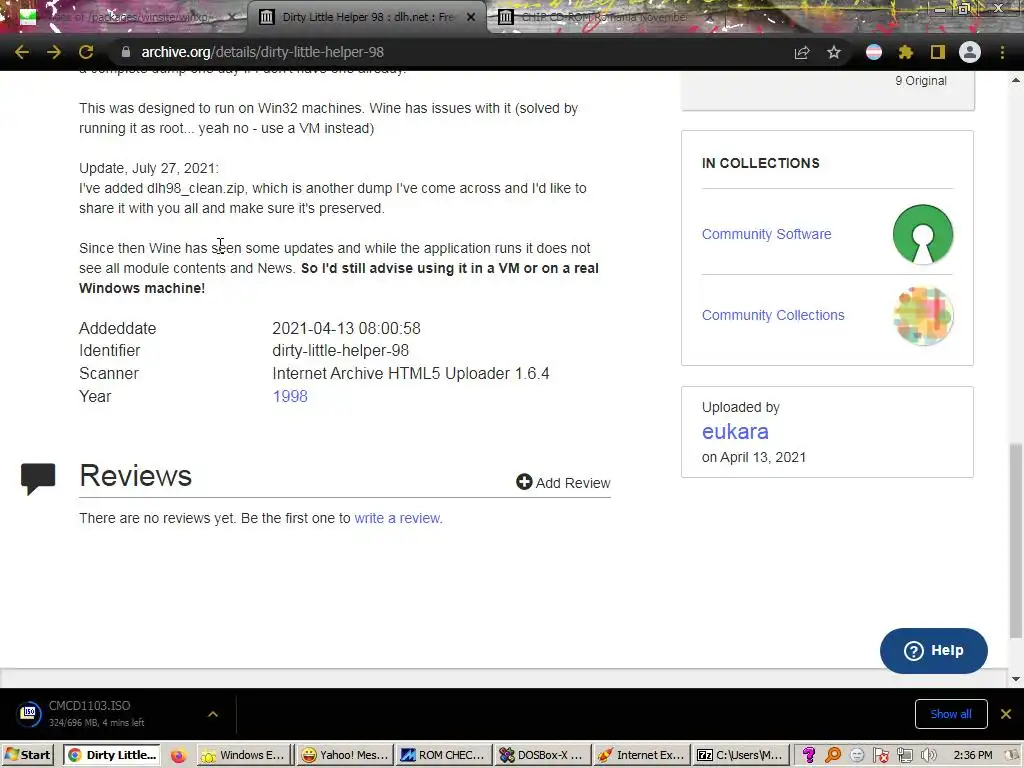Click the Reviews speech bubble icon
Screen dimensions: 1024x768
pyautogui.click(x=38, y=479)
